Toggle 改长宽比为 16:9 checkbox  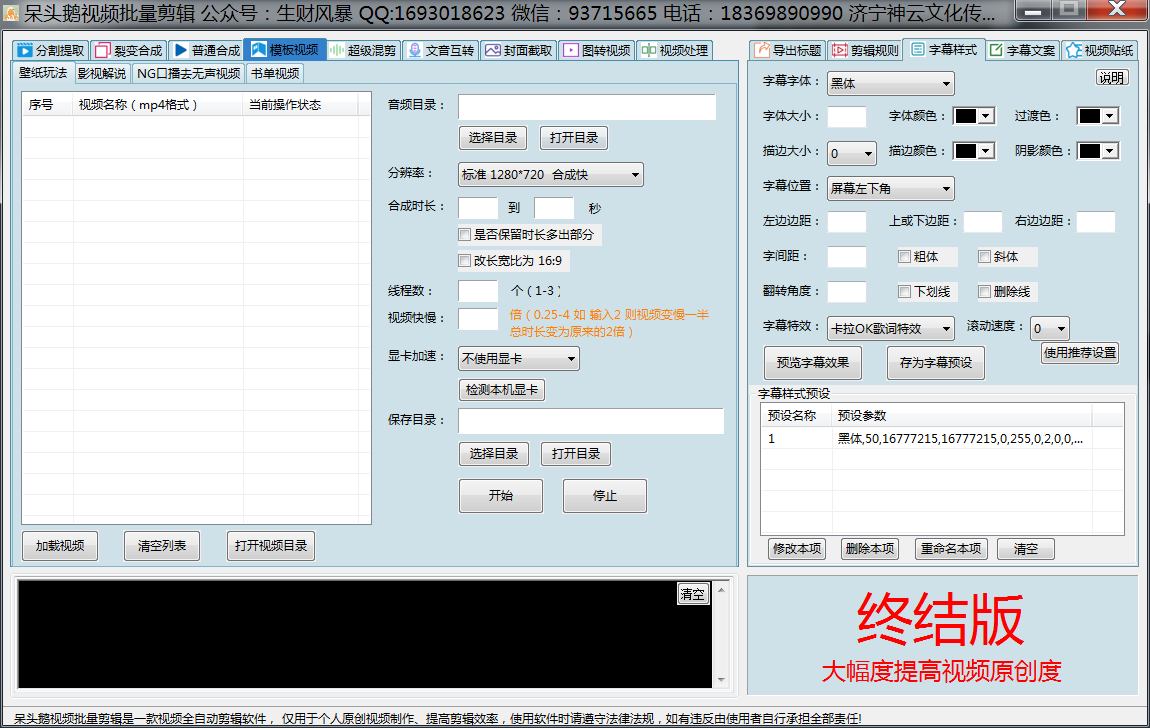pos(464,260)
